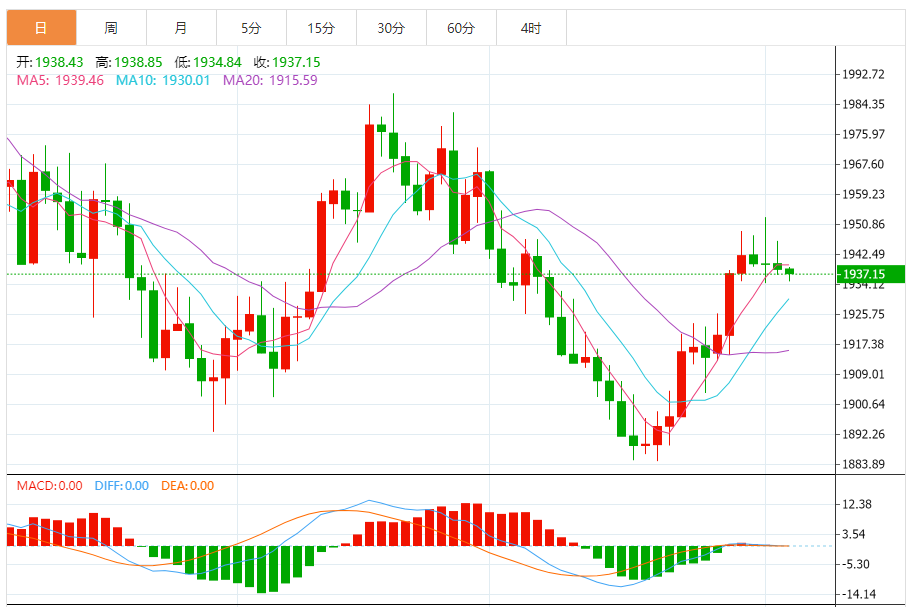This screenshot has height=607, width=913.
Task: Click the -14.14 MACD axis label
Action: click(859, 594)
